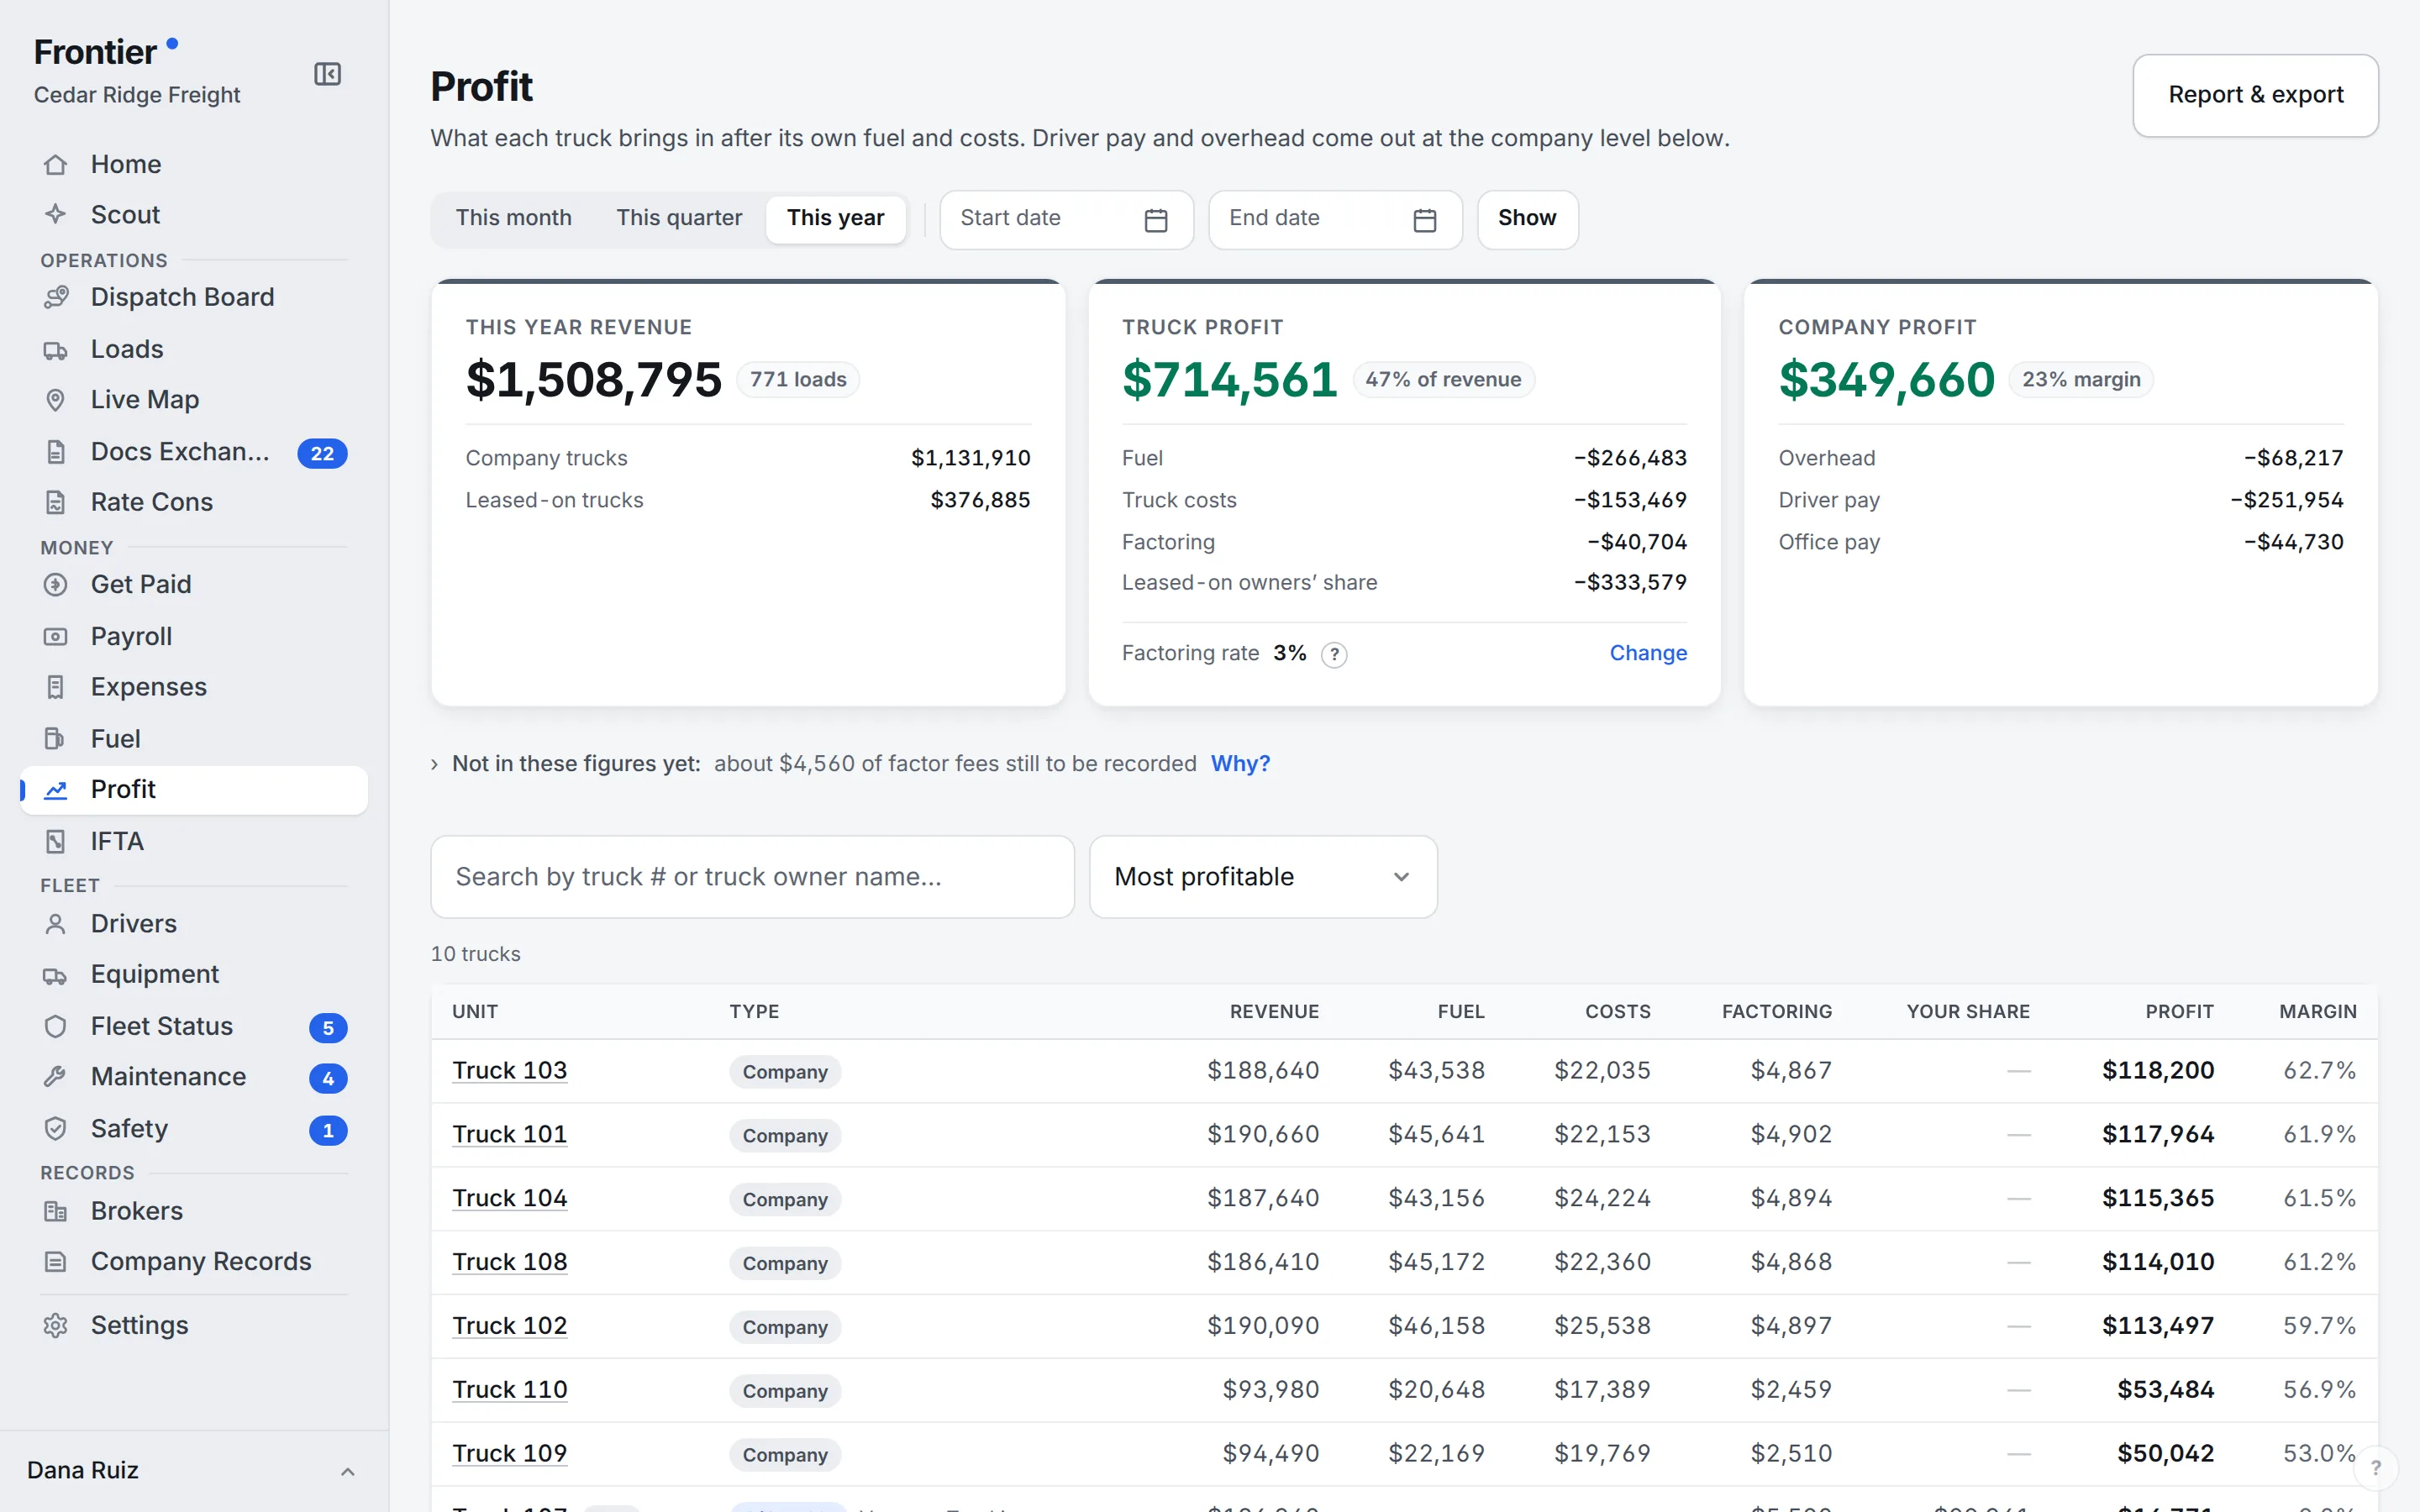The height and width of the screenshot is (1512, 2420).
Task: Click the Expenses receipt icon
Action: click(56, 687)
